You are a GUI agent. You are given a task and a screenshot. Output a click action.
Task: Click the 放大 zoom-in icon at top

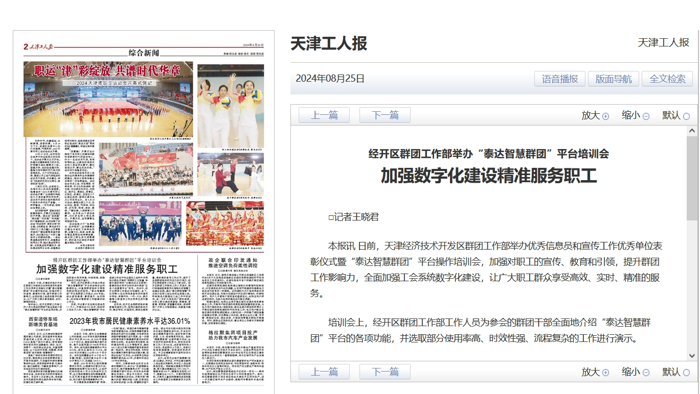(605, 116)
